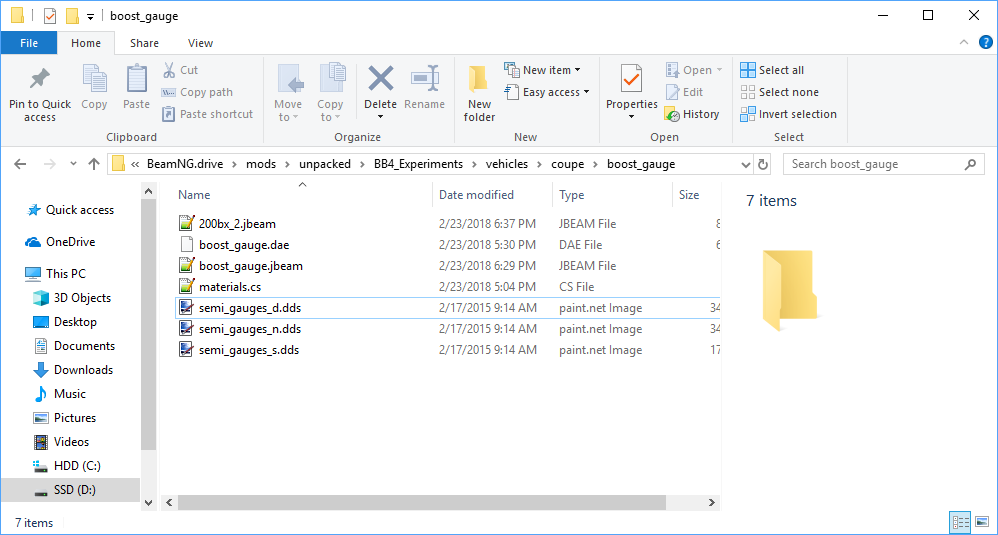Switch to Large icons view
This screenshot has height=535, width=998.
(982, 522)
